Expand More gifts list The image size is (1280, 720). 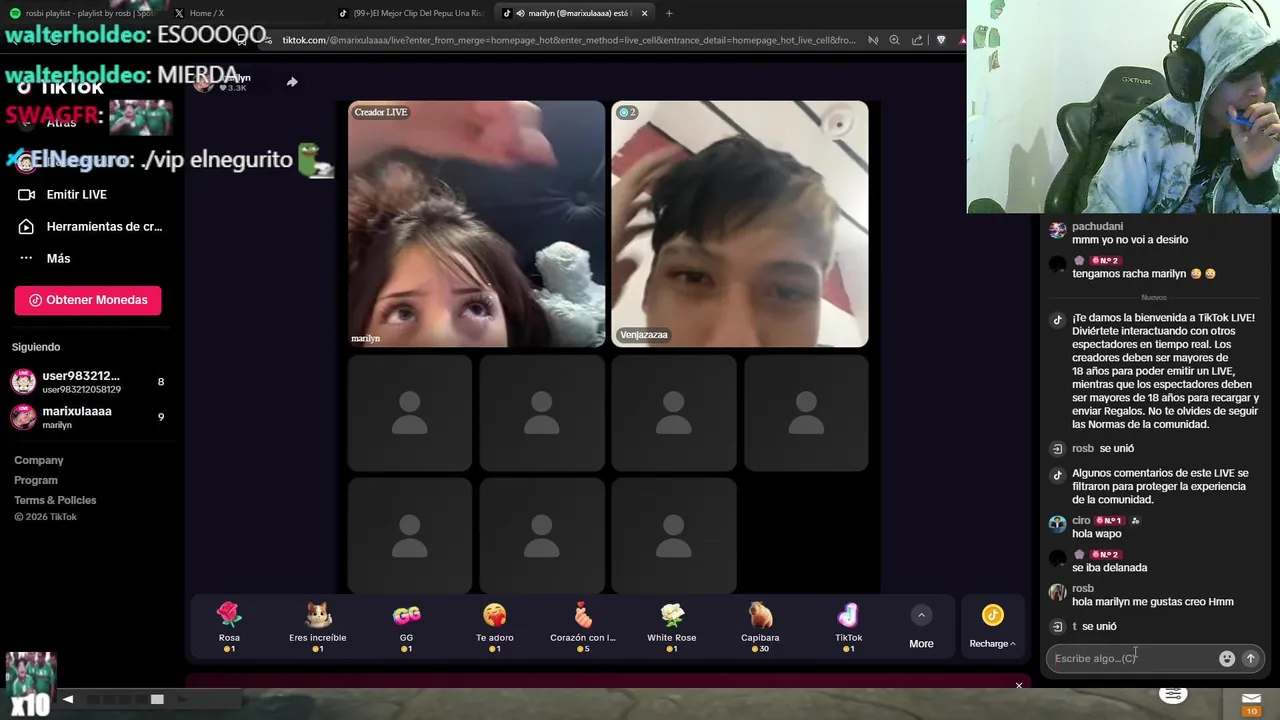[x=921, y=628]
